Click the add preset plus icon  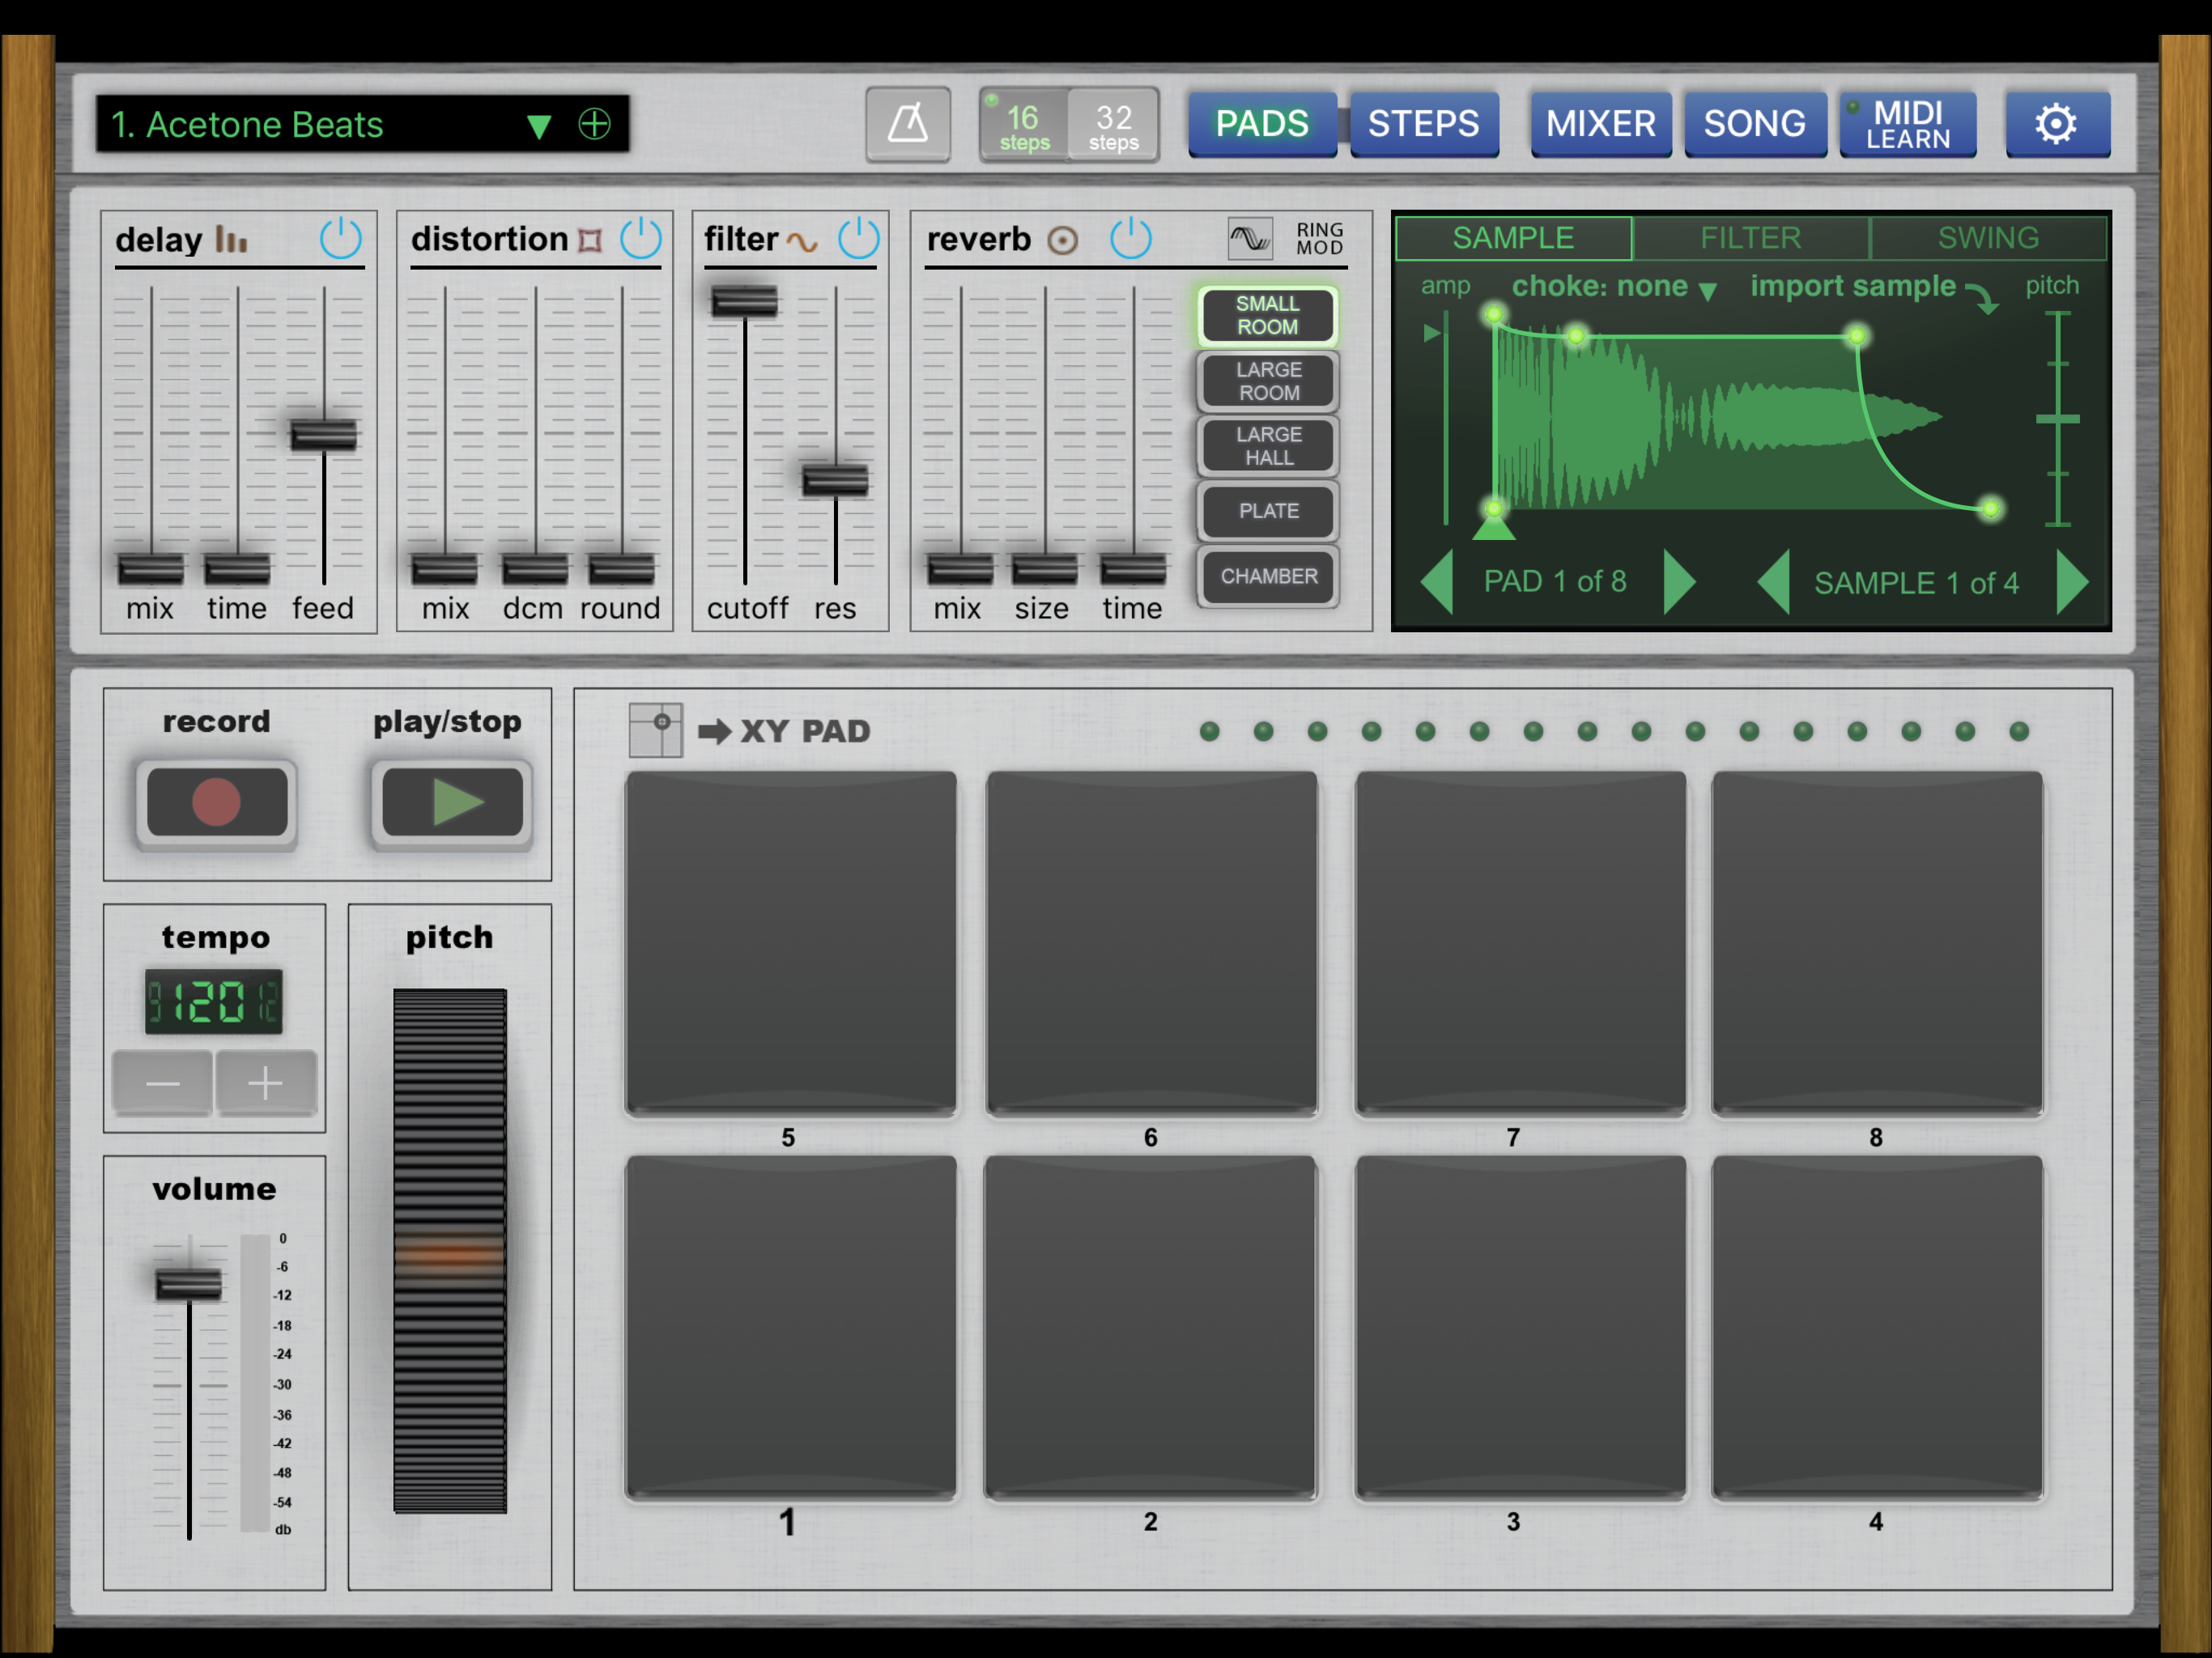pos(595,124)
